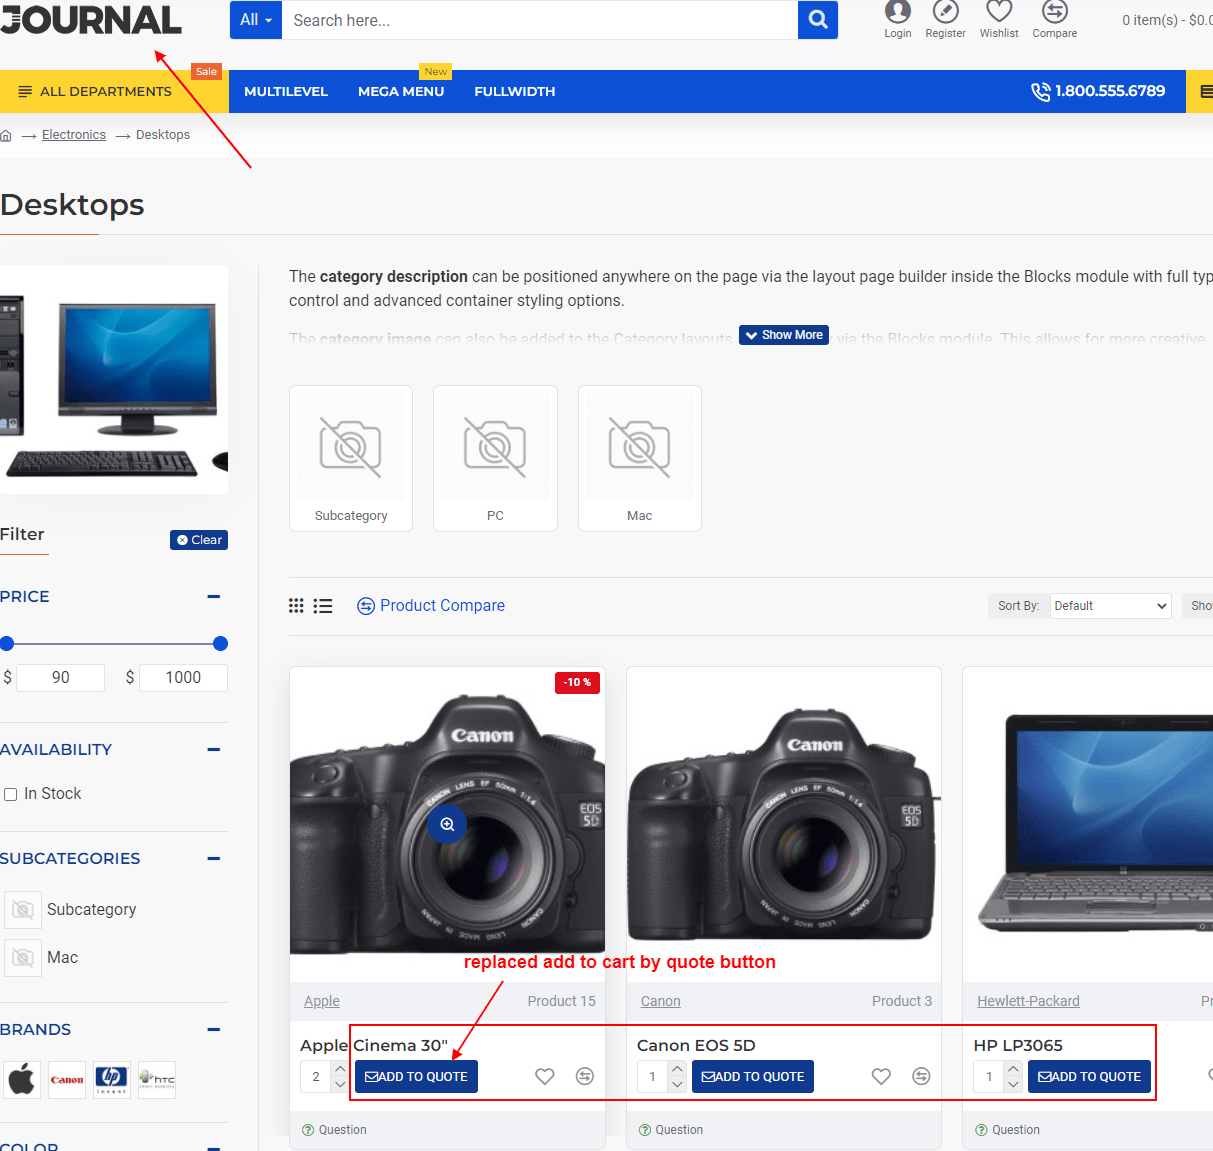
Task: Focus the Search here field
Action: (x=540, y=20)
